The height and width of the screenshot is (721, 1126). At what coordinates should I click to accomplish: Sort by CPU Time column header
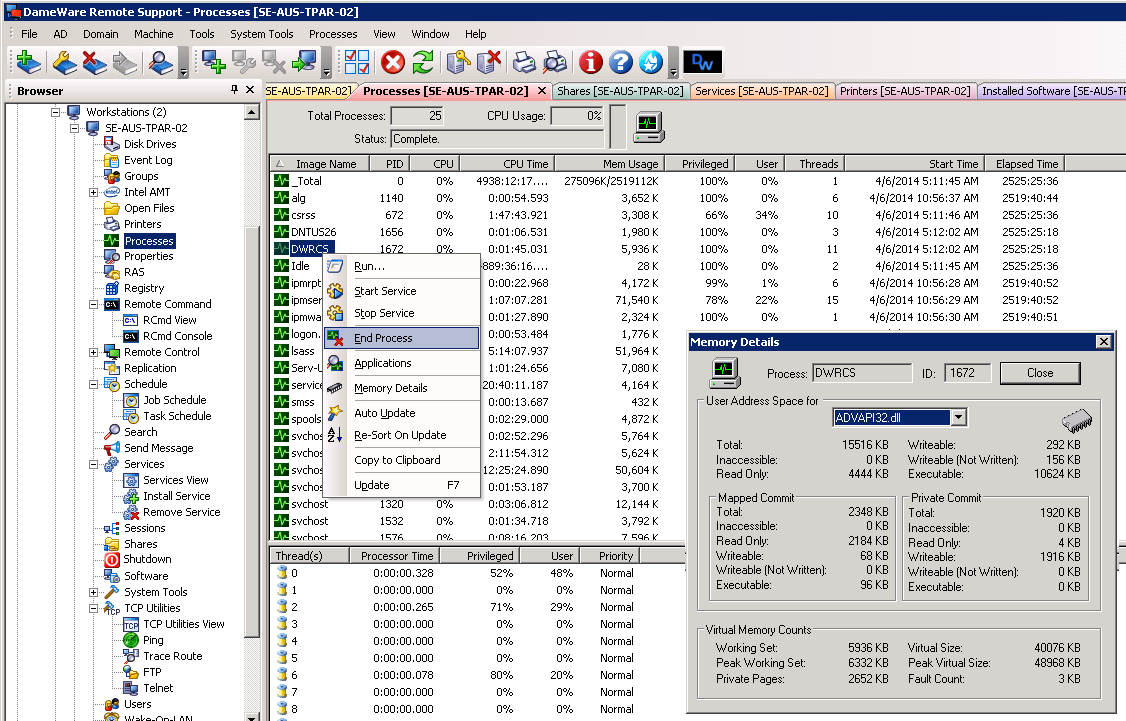(506, 164)
